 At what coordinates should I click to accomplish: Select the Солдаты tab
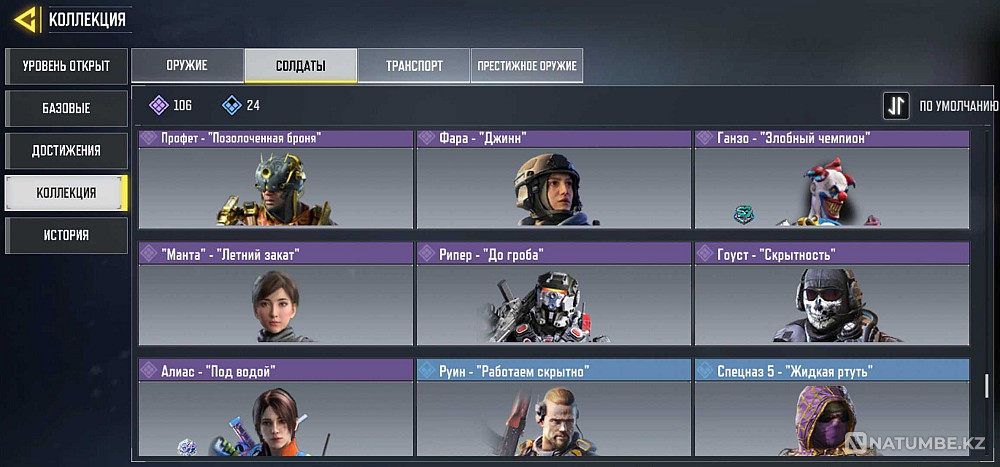[x=300, y=66]
